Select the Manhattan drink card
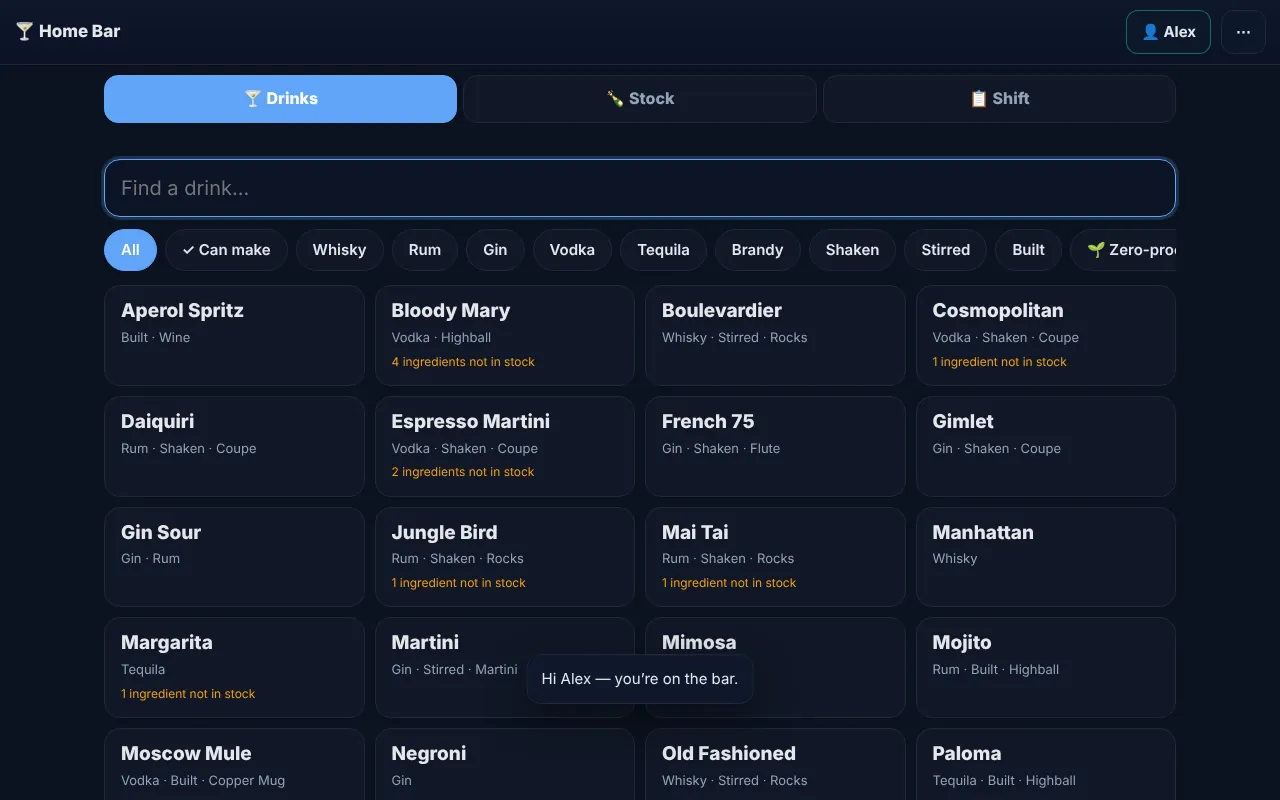This screenshot has width=1280, height=800. [1046, 557]
